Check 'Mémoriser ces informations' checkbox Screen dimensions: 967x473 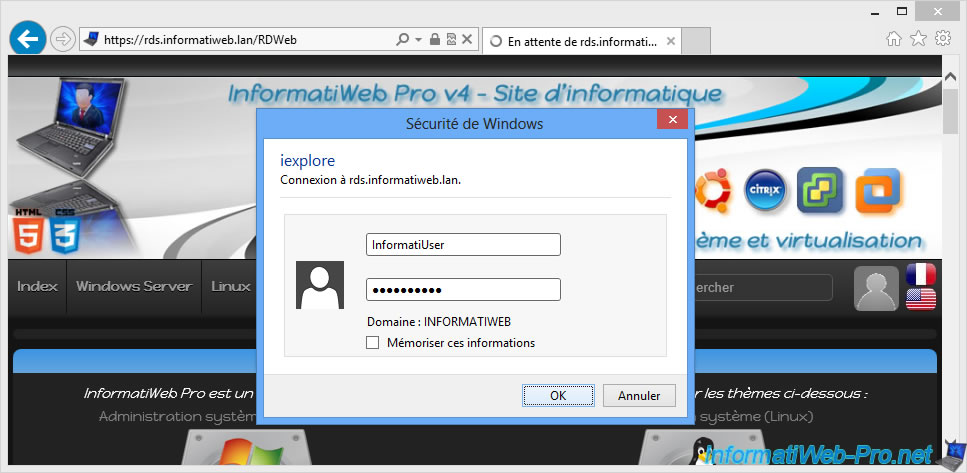(x=372, y=342)
